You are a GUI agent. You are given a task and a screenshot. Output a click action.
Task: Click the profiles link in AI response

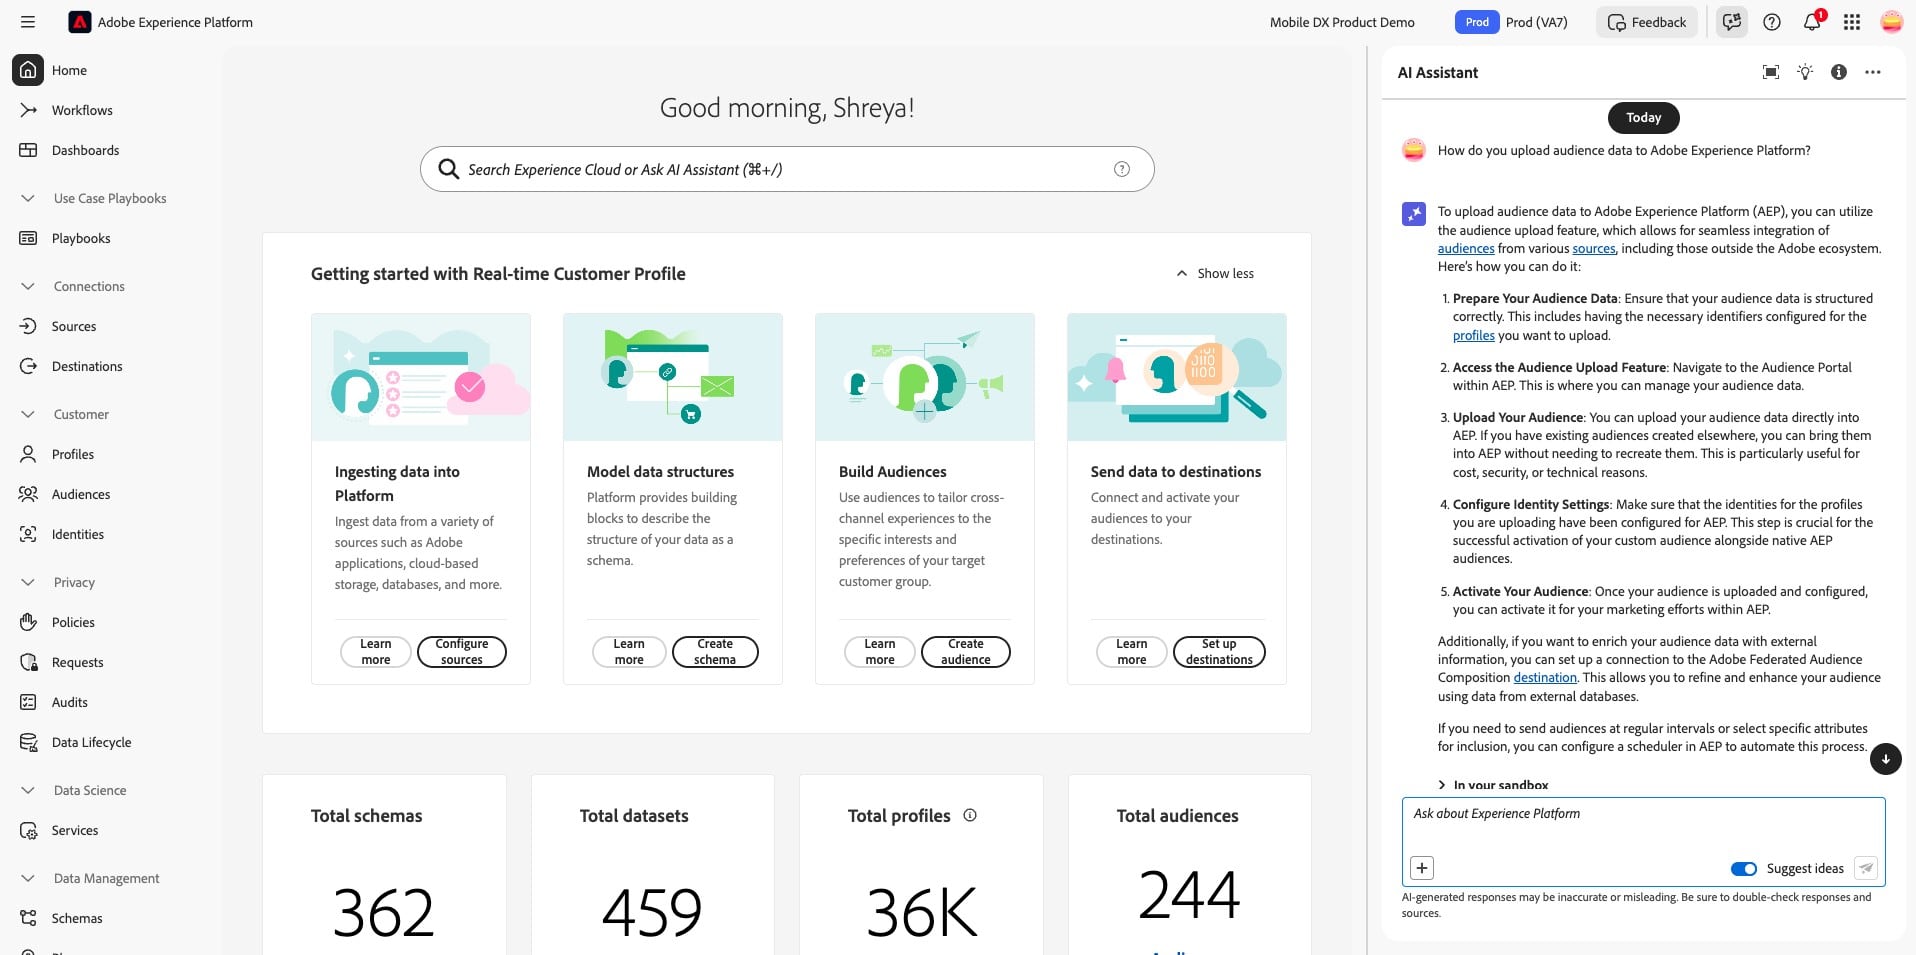[x=1474, y=336]
